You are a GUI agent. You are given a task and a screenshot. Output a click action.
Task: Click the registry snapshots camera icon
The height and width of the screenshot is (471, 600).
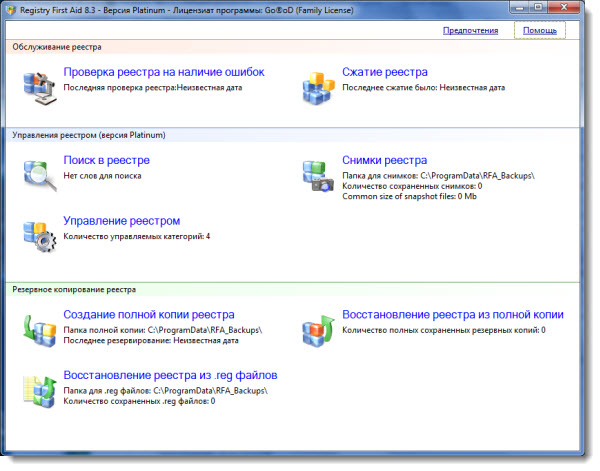pos(319,174)
